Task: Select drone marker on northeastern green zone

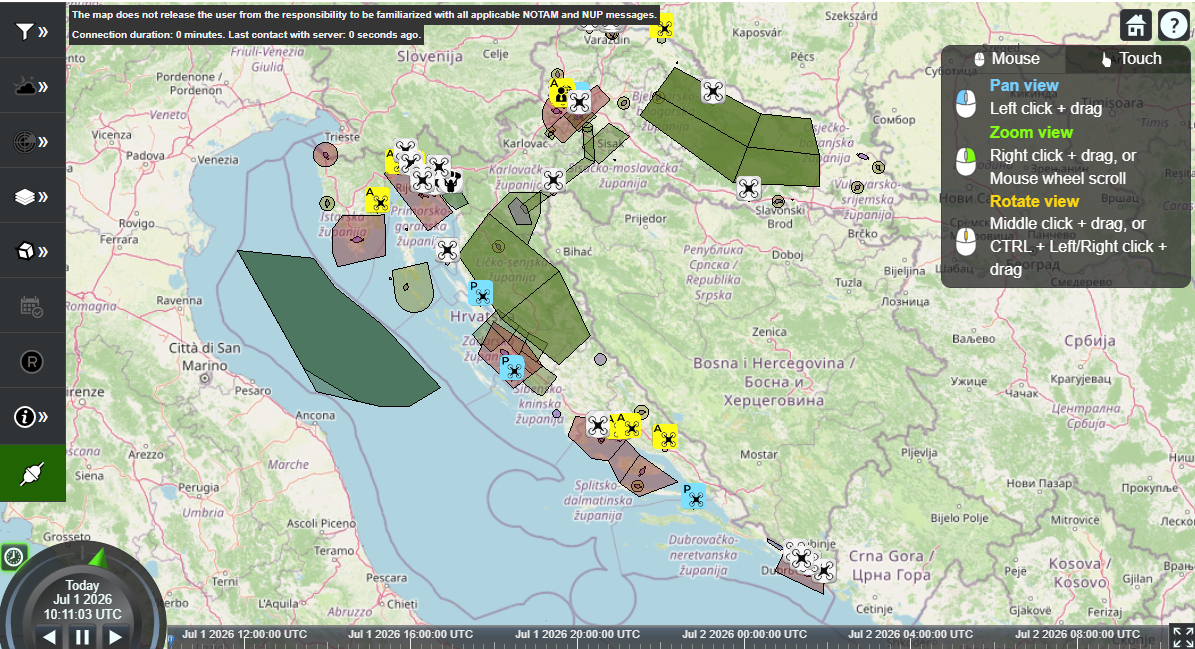Action: point(713,91)
